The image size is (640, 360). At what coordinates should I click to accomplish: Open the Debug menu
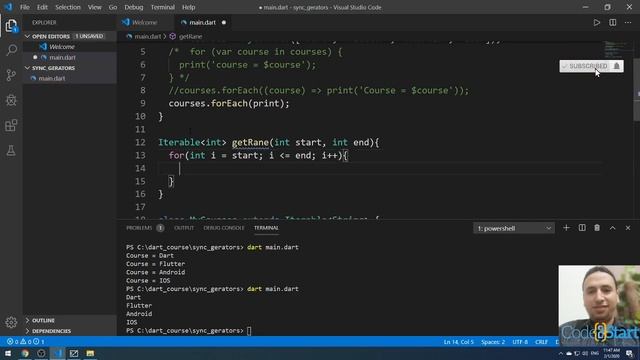(134, 7)
